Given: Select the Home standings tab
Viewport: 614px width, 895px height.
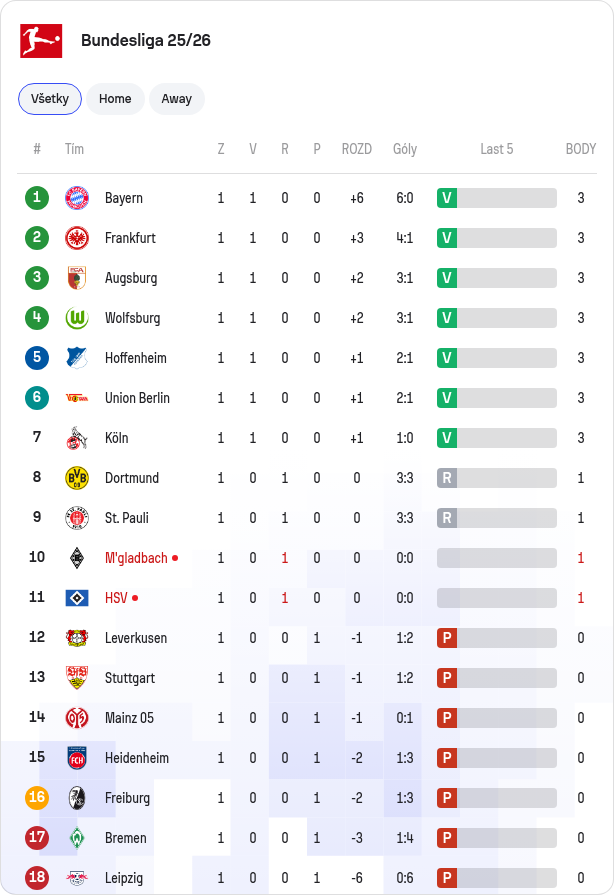Looking at the screenshot, I should tap(115, 99).
